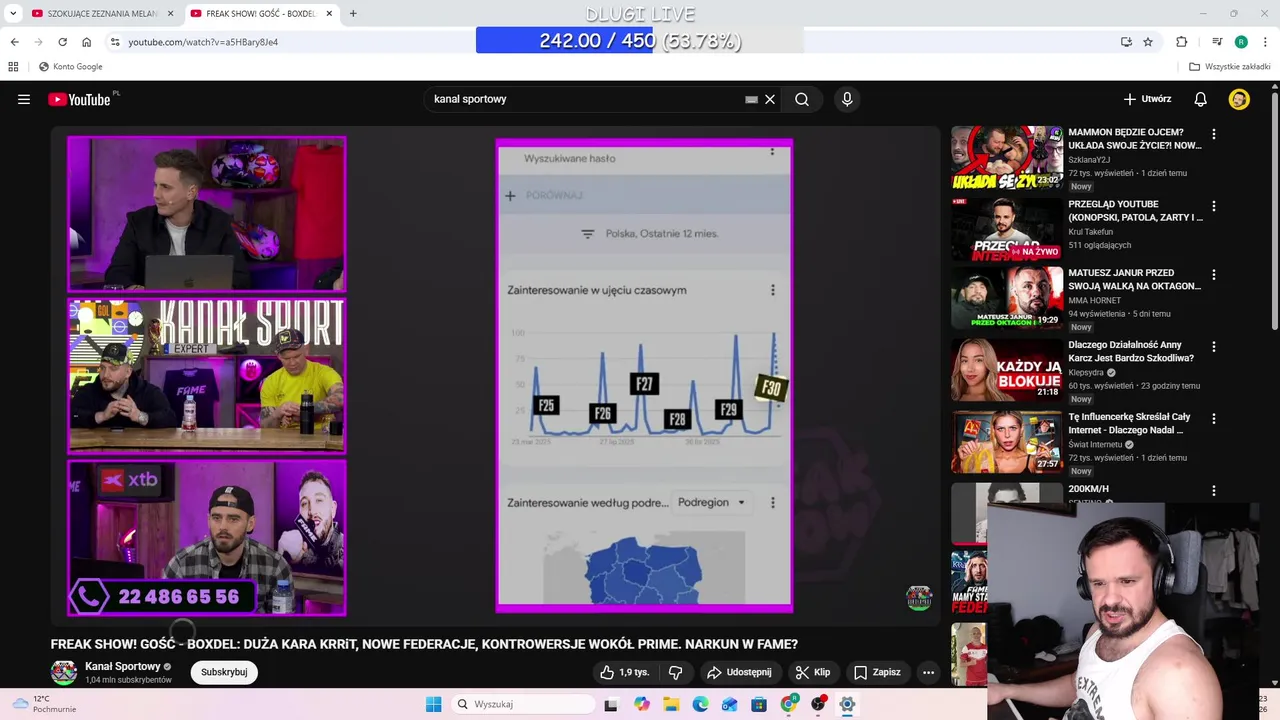
Task: Create a clip with Klip button
Action: coord(813,672)
